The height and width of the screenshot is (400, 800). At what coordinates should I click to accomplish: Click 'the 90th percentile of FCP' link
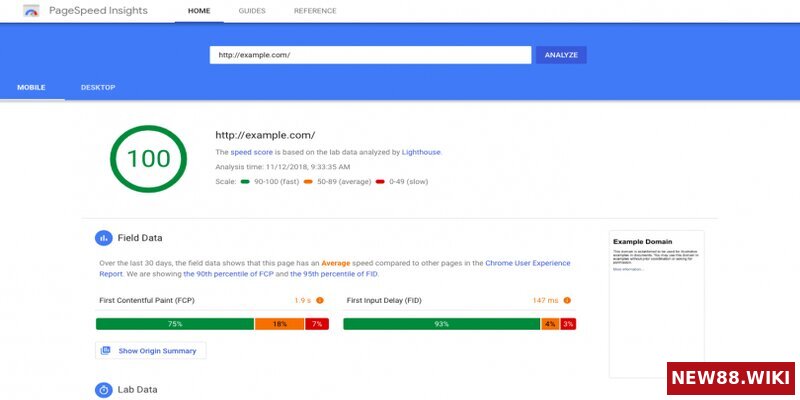pos(229,274)
